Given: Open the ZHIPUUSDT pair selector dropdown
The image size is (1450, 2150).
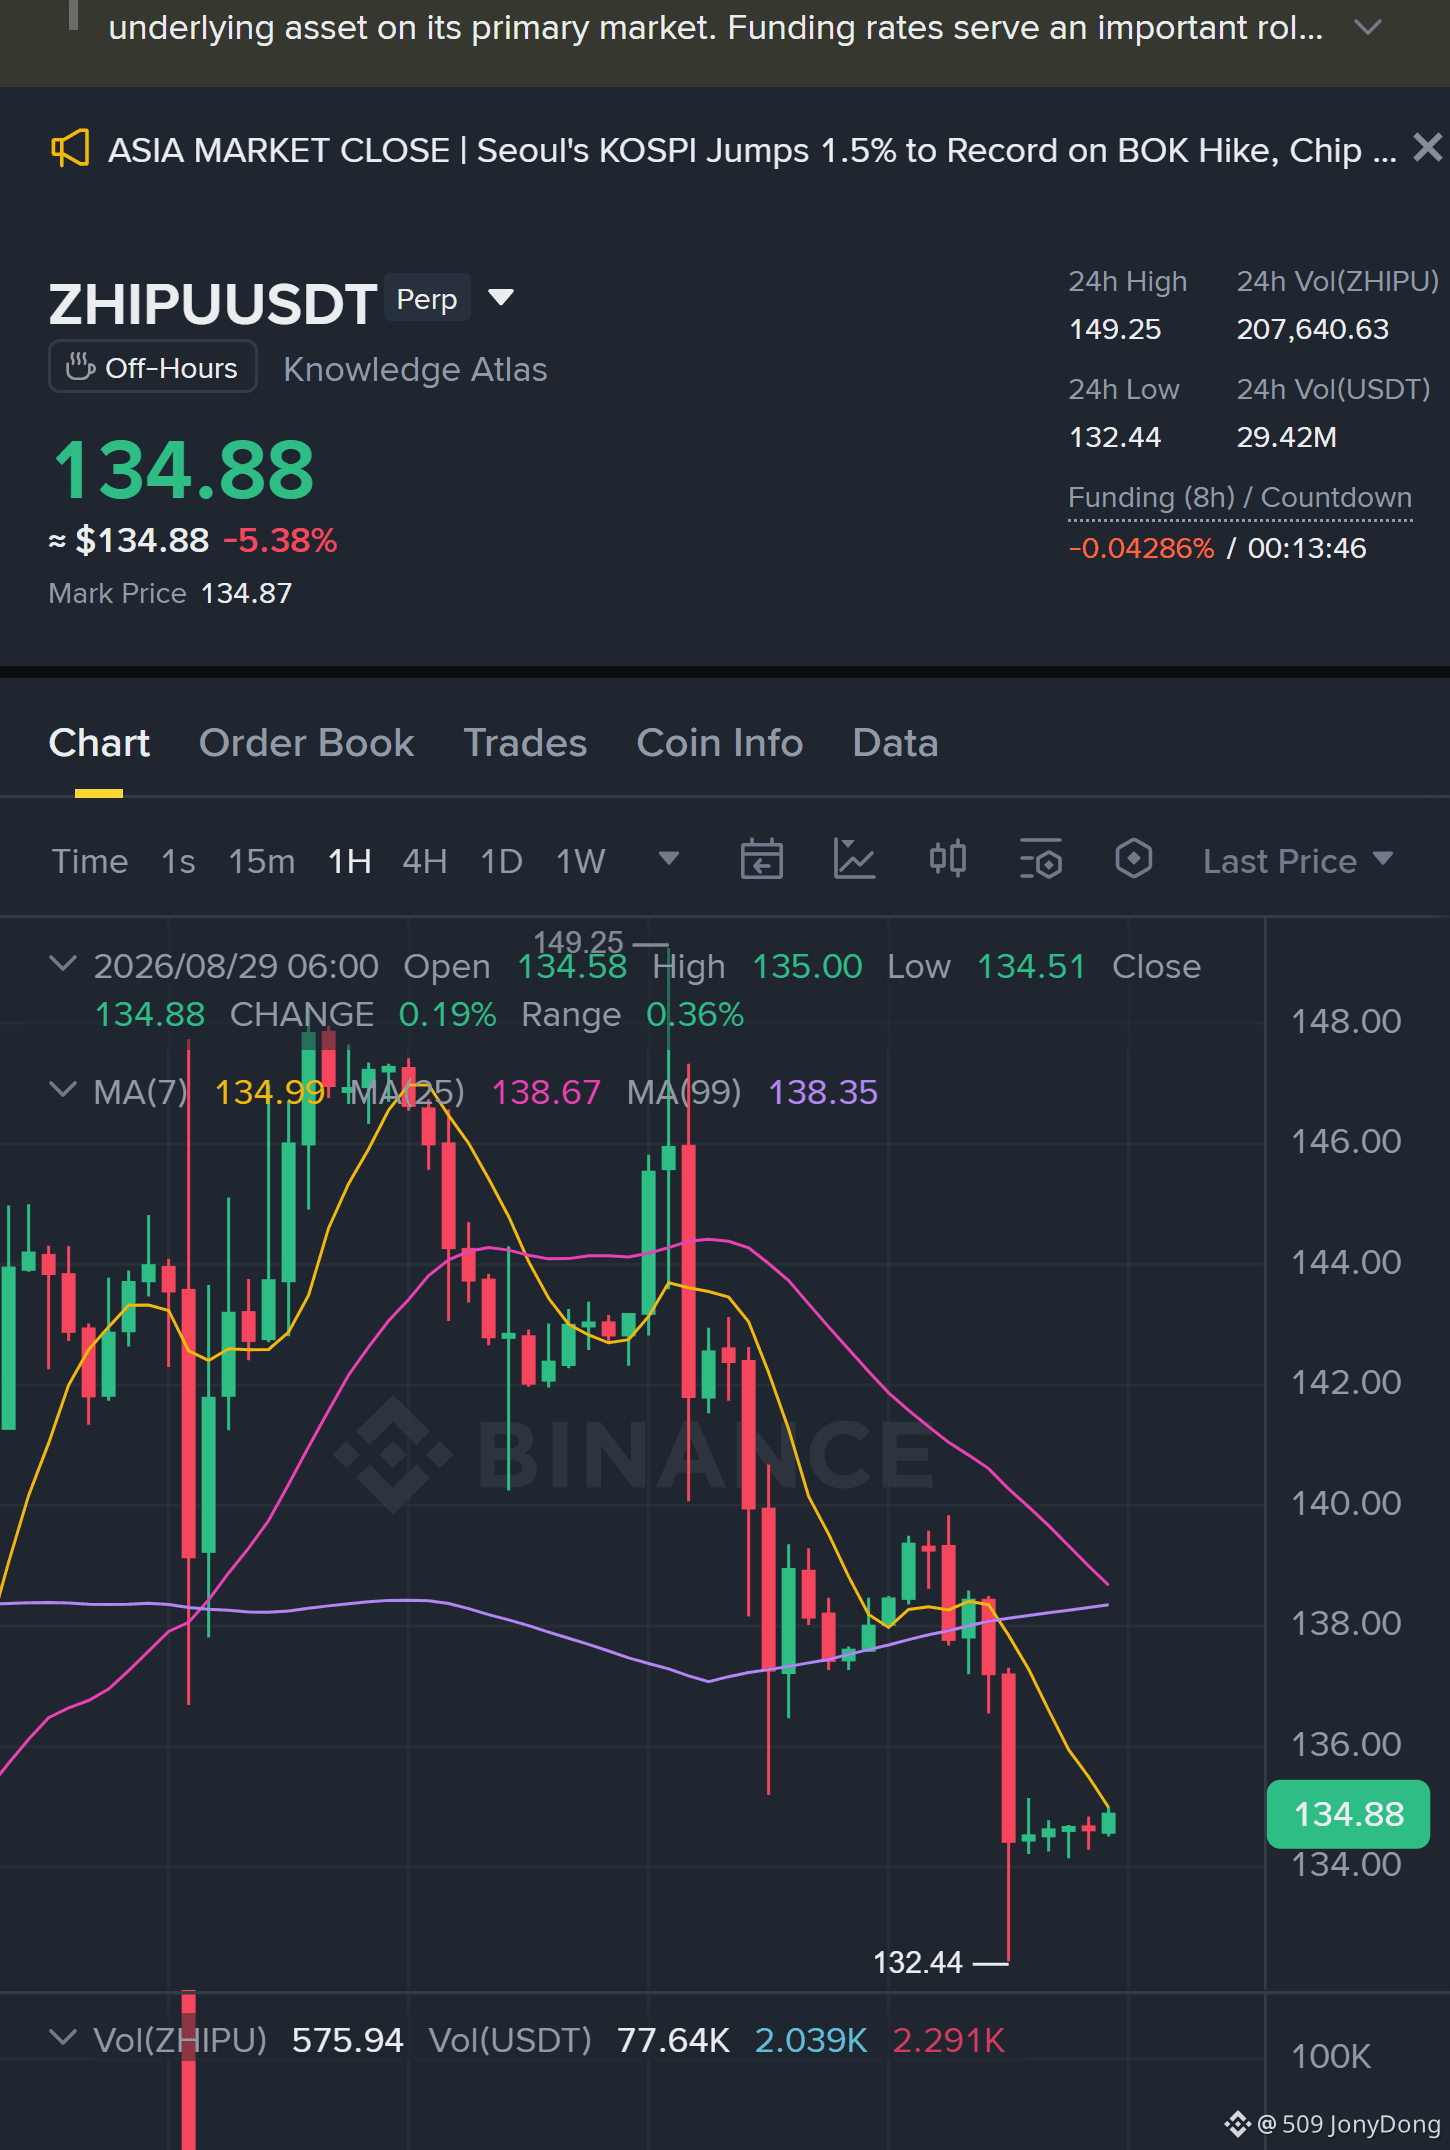Looking at the screenshot, I should point(501,297).
